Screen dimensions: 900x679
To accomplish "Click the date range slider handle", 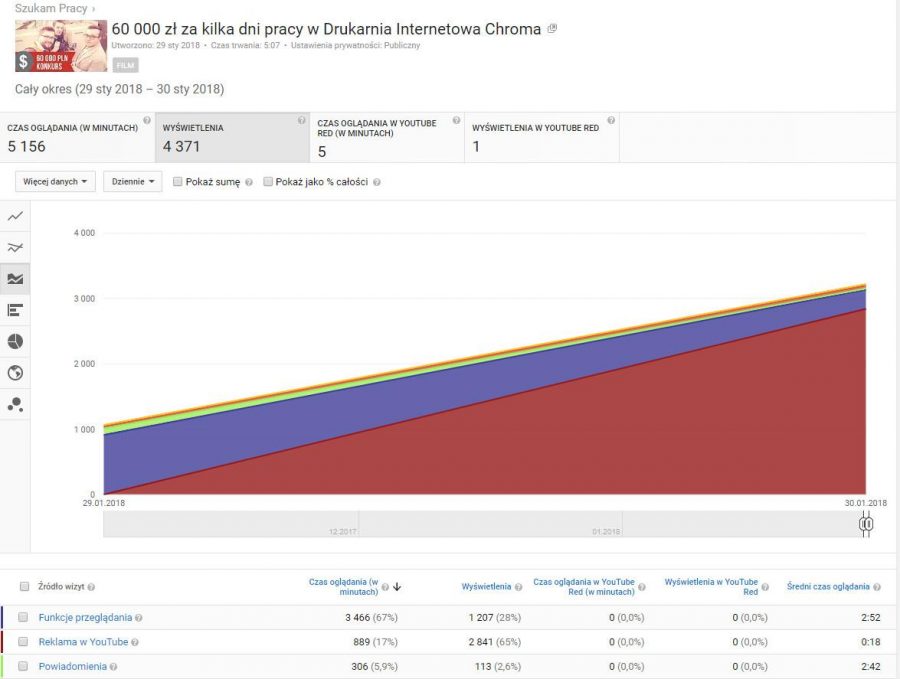I will tap(867, 524).
